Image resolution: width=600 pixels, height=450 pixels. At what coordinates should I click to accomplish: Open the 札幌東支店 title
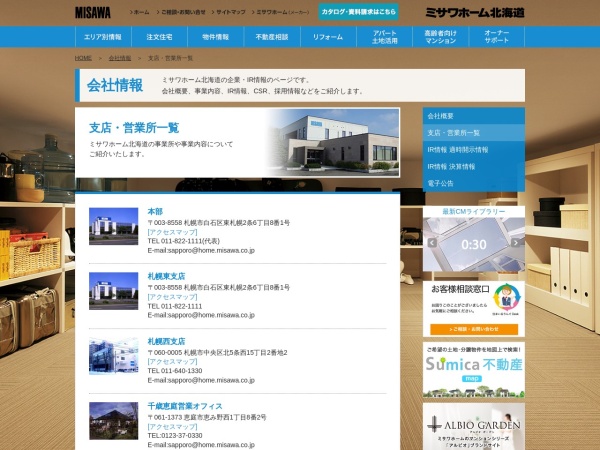click(166, 276)
